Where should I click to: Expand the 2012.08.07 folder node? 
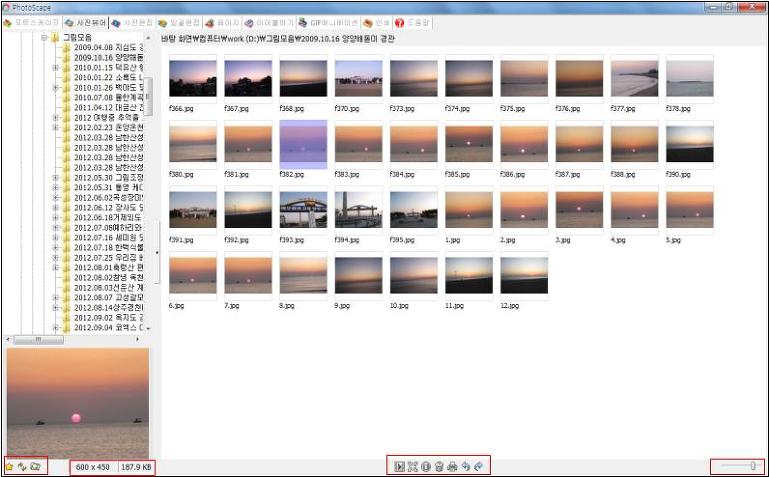tap(56, 297)
